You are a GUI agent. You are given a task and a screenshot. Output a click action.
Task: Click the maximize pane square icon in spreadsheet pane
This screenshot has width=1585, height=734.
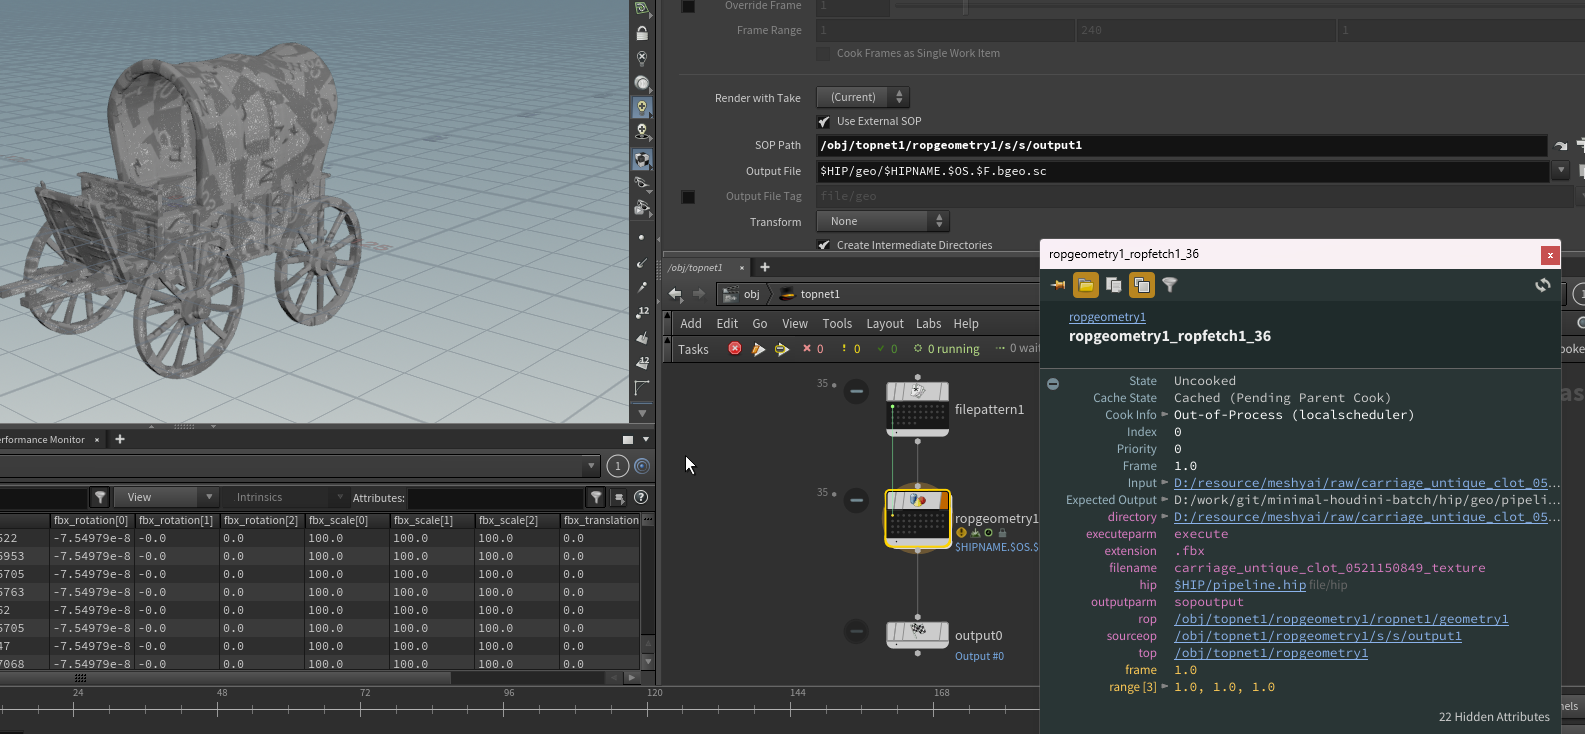[628, 440]
